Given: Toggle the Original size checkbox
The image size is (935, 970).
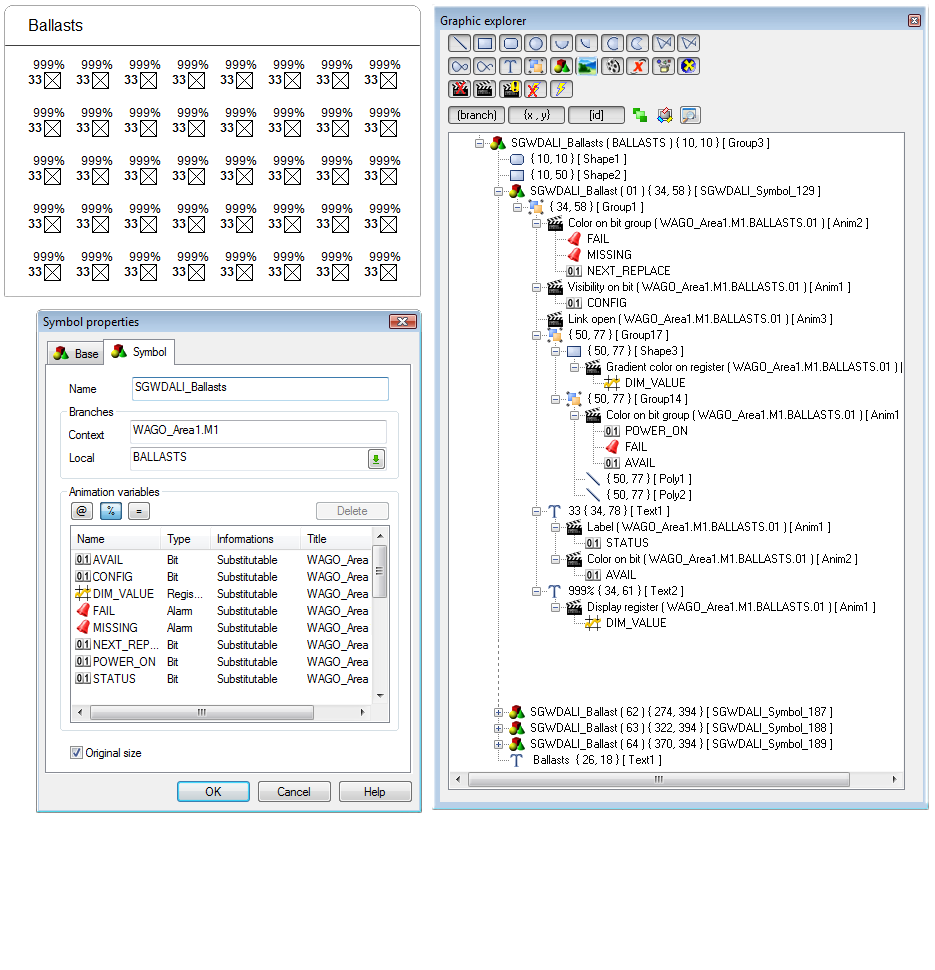Looking at the screenshot, I should point(77,753).
